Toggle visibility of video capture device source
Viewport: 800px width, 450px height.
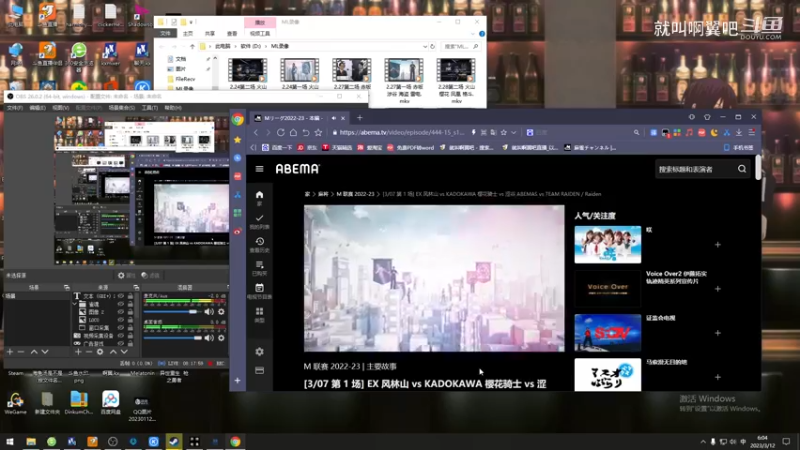[121, 336]
